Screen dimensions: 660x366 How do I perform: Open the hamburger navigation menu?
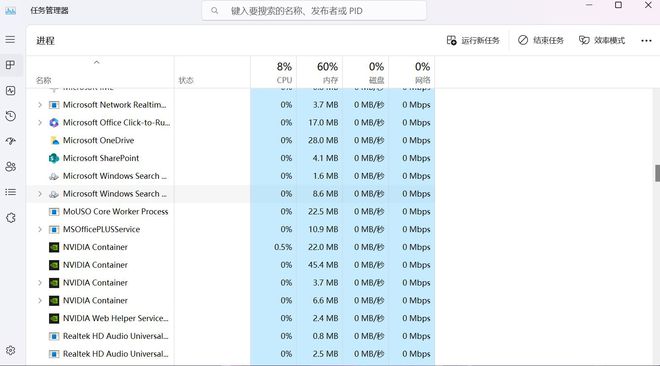point(11,40)
